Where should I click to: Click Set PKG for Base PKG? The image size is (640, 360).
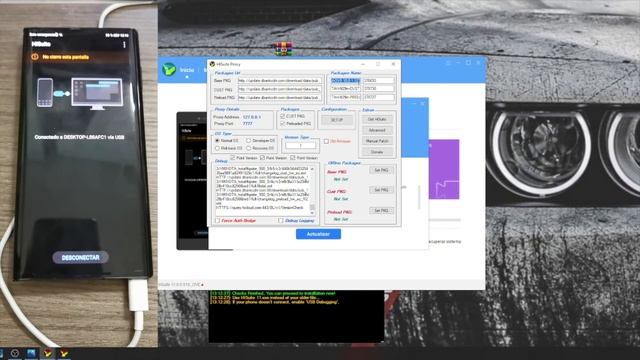point(381,170)
